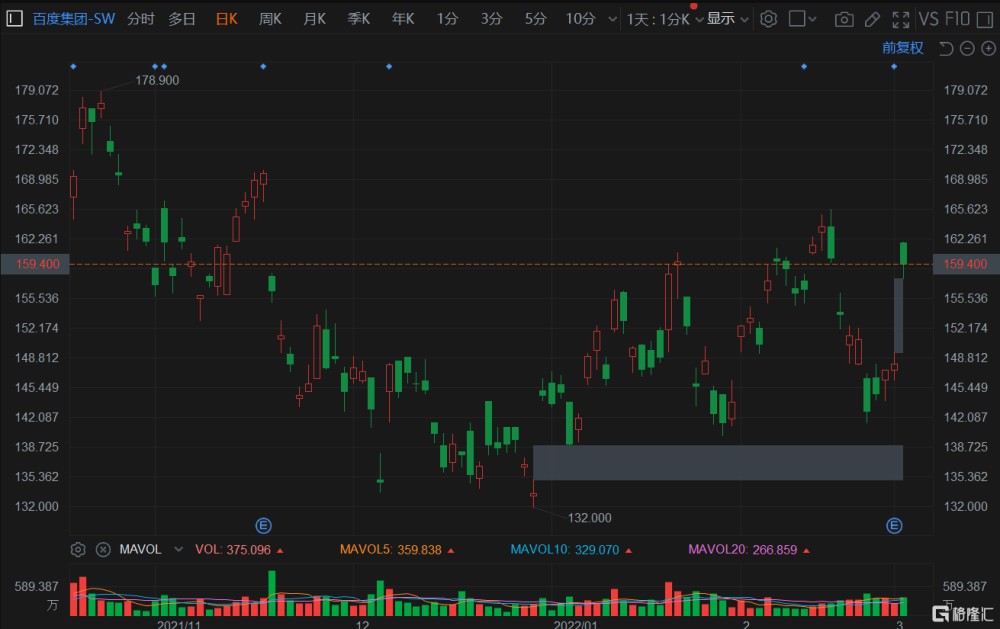Select the 月K monthly tab

pos(314,19)
